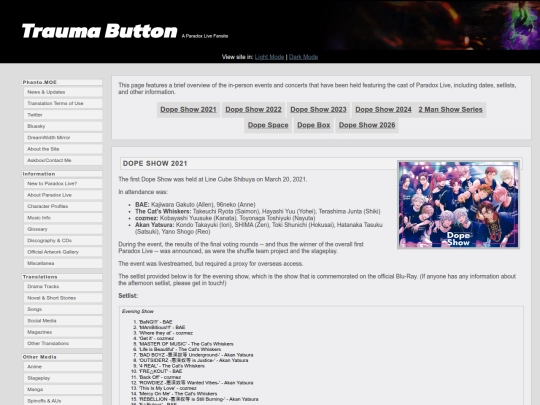Open the Bluesky sidebar link
This screenshot has width=540, height=405.
[x=63, y=126]
